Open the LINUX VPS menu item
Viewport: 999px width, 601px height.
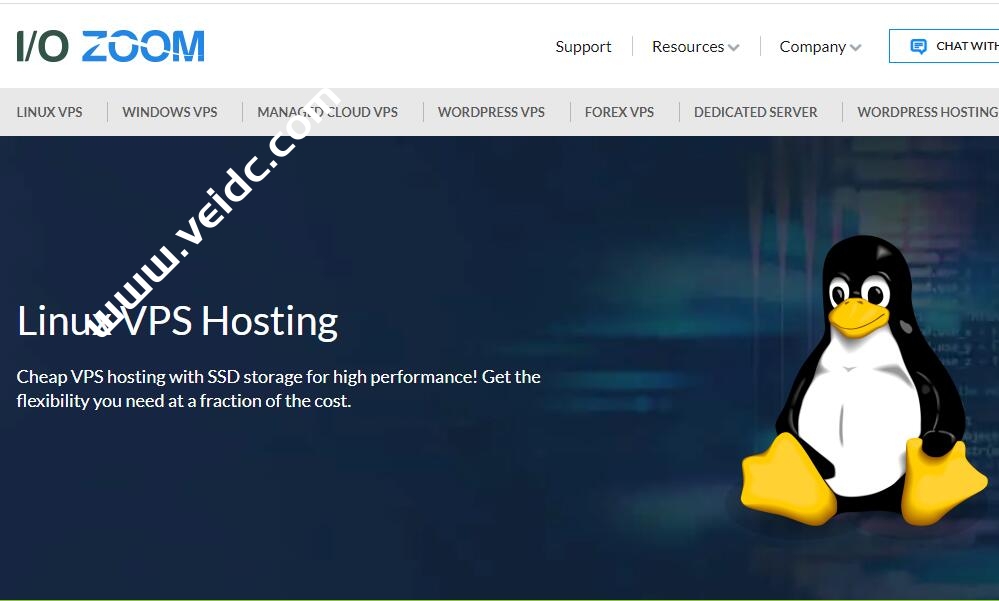tap(50, 112)
